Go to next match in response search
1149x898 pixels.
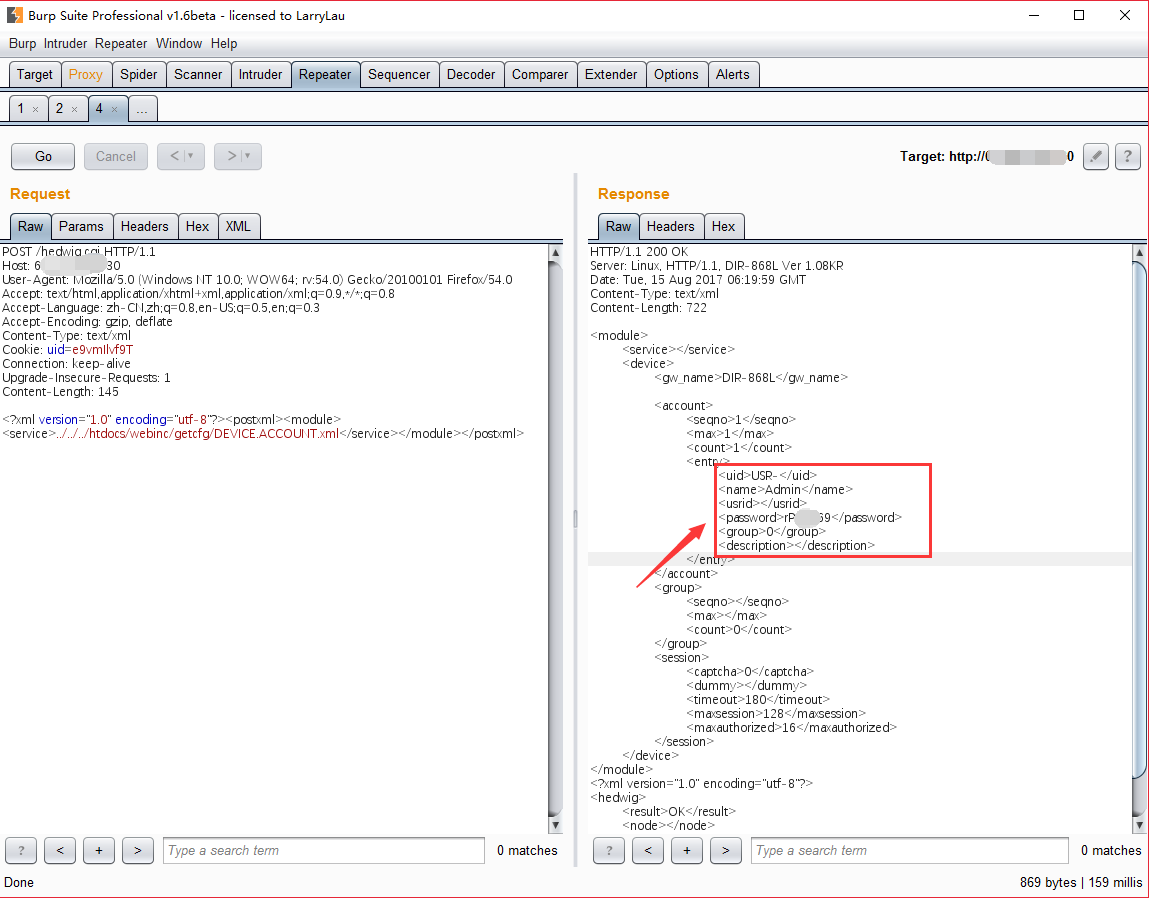[725, 850]
